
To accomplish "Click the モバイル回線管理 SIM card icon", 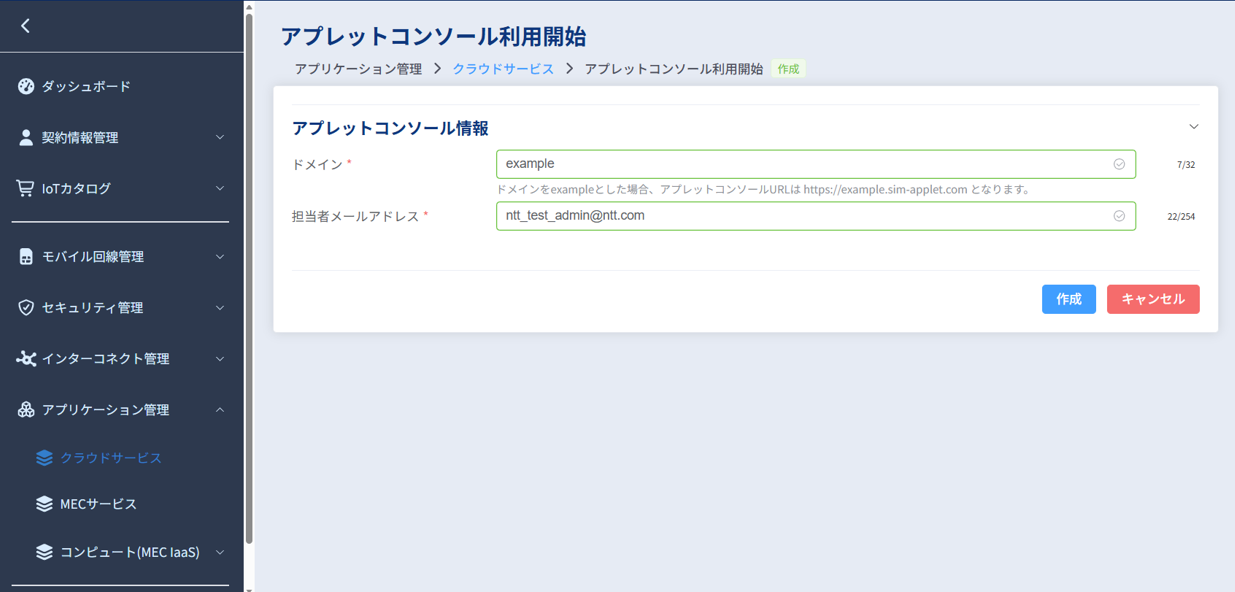I will click(26, 257).
